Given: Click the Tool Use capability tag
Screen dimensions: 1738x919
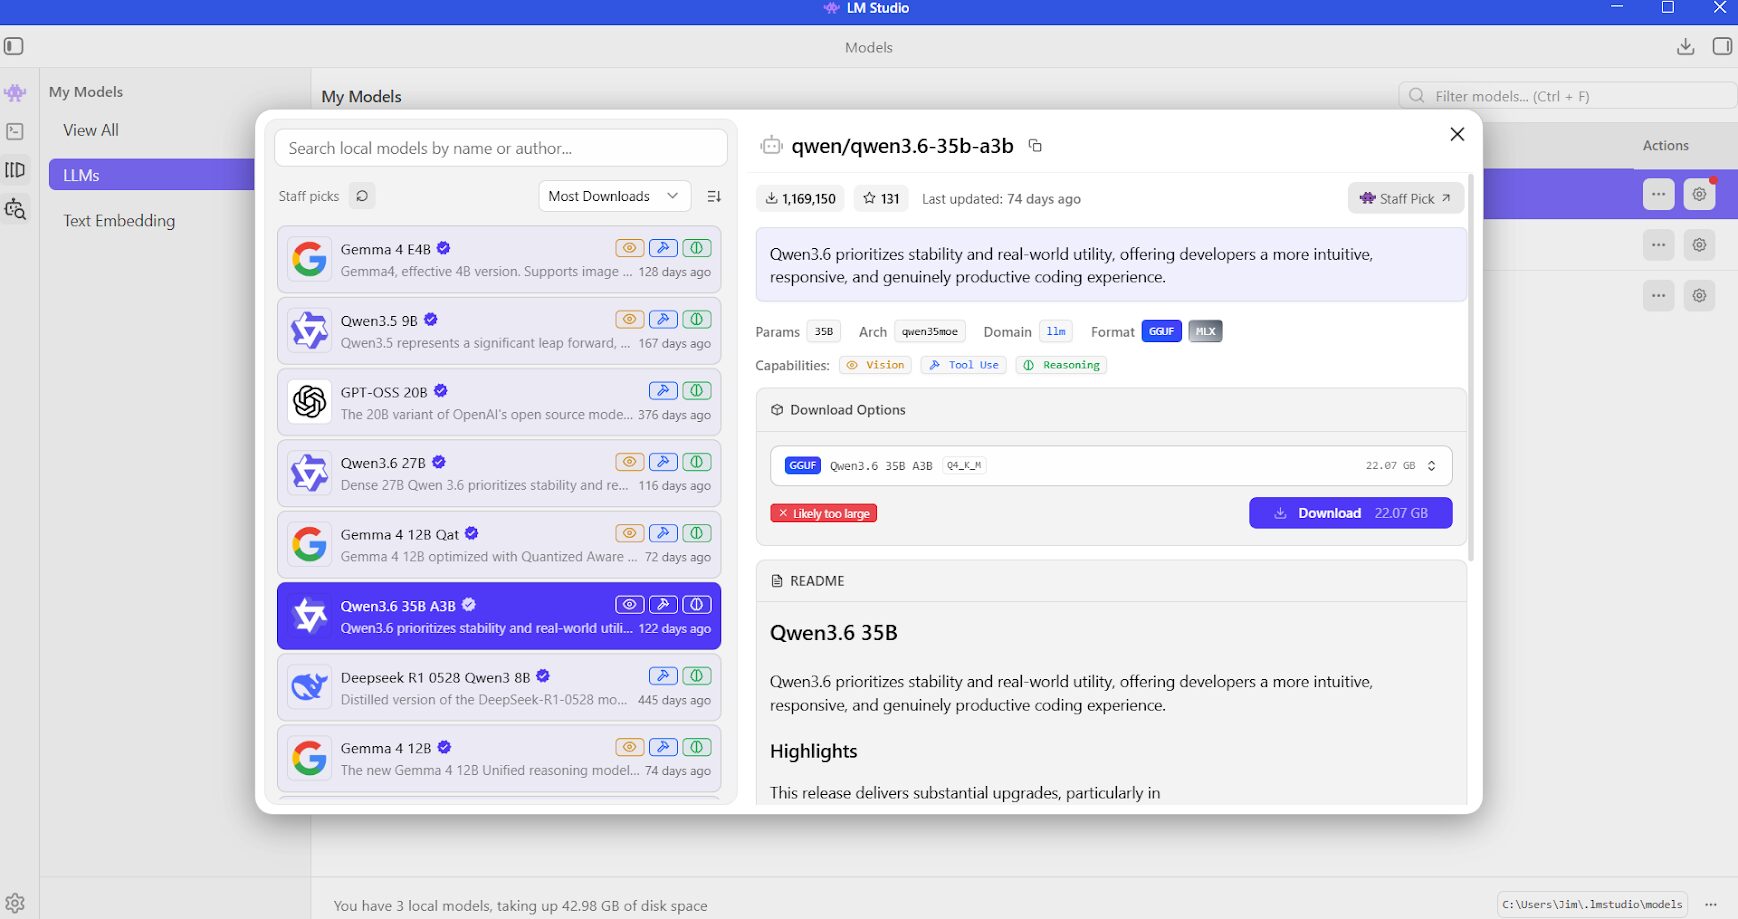Looking at the screenshot, I should pos(963,365).
